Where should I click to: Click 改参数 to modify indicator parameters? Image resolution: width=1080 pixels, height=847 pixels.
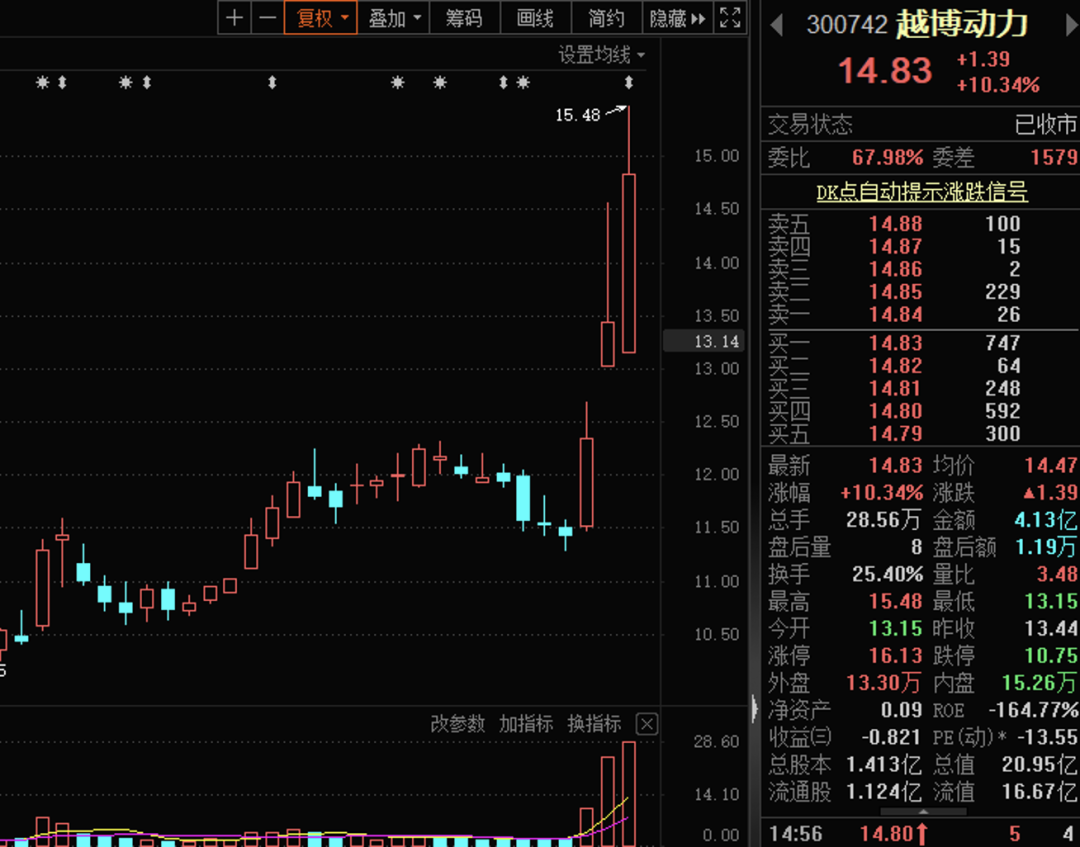[458, 724]
